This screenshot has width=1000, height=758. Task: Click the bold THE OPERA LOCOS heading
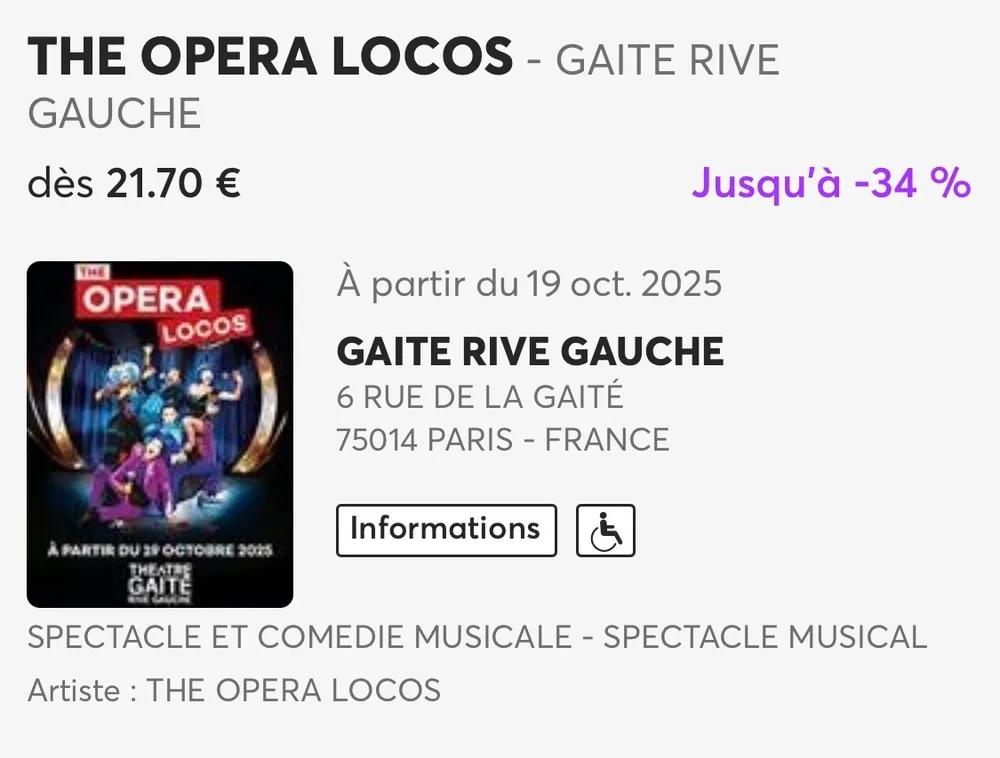click(x=270, y=57)
